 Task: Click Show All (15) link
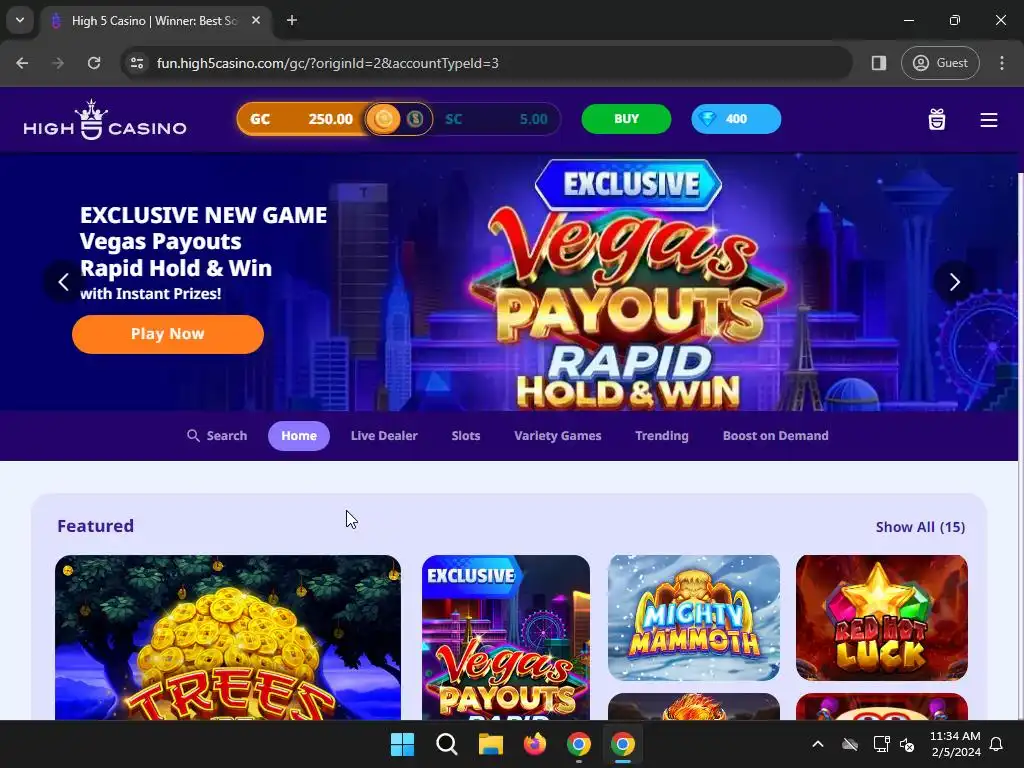click(920, 527)
